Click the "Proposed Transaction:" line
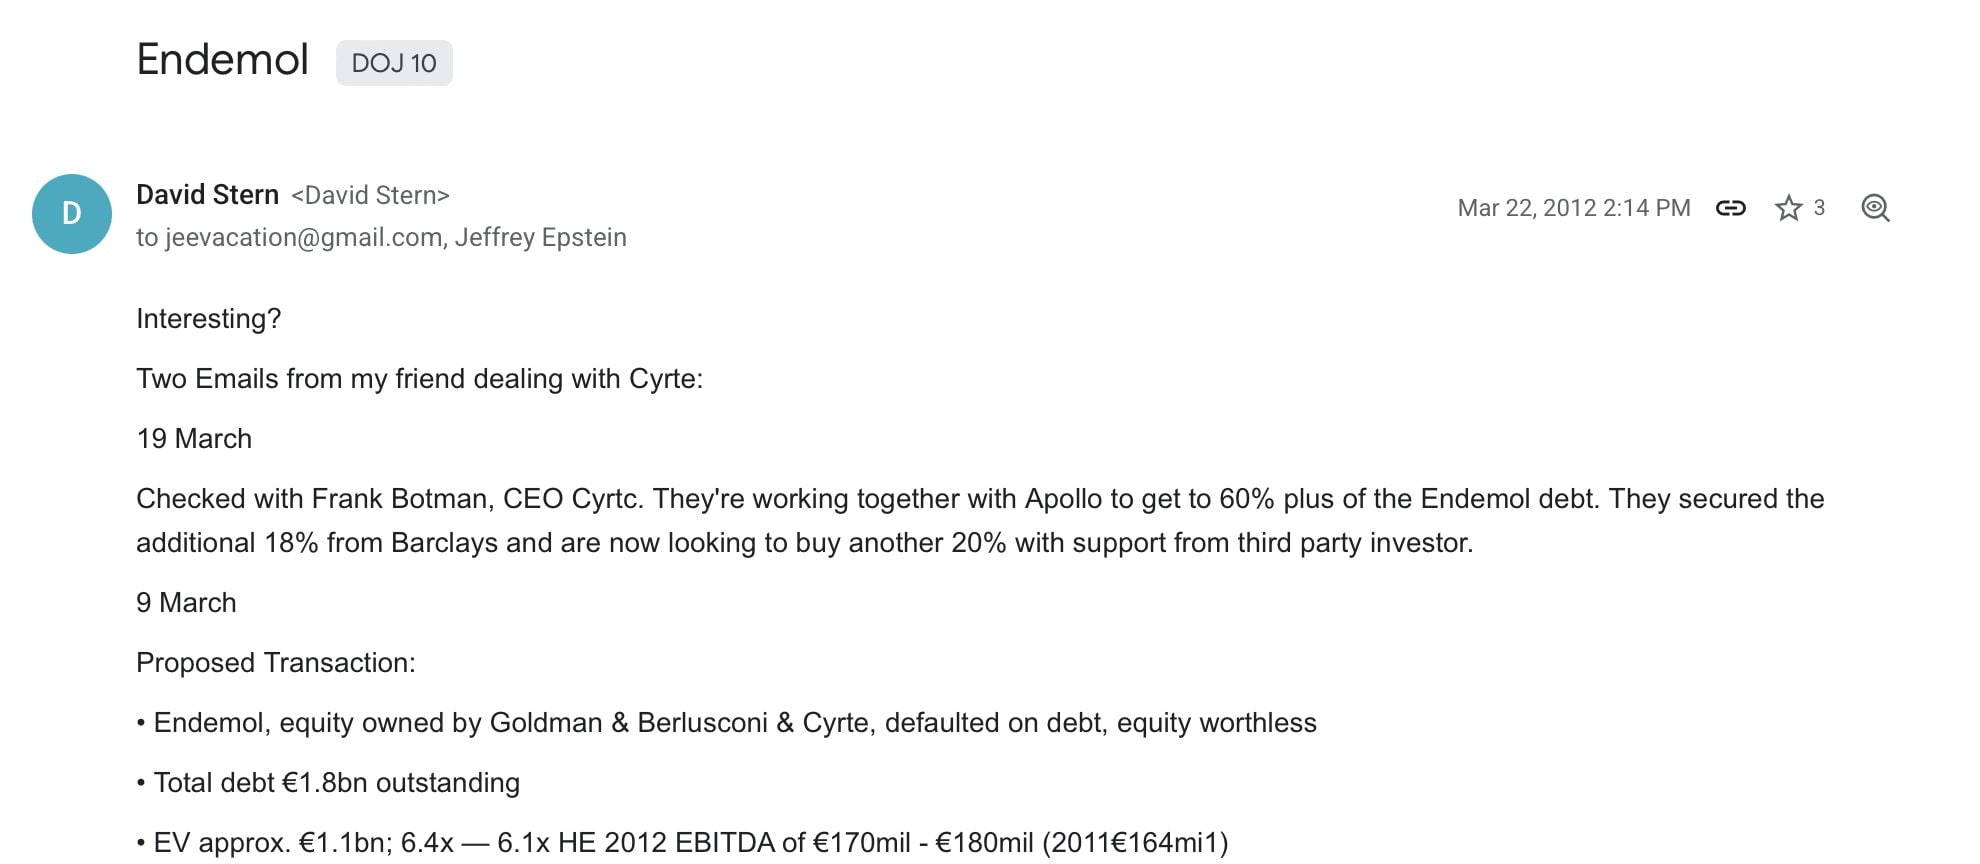Viewport: 1980px width, 864px height. (275, 663)
